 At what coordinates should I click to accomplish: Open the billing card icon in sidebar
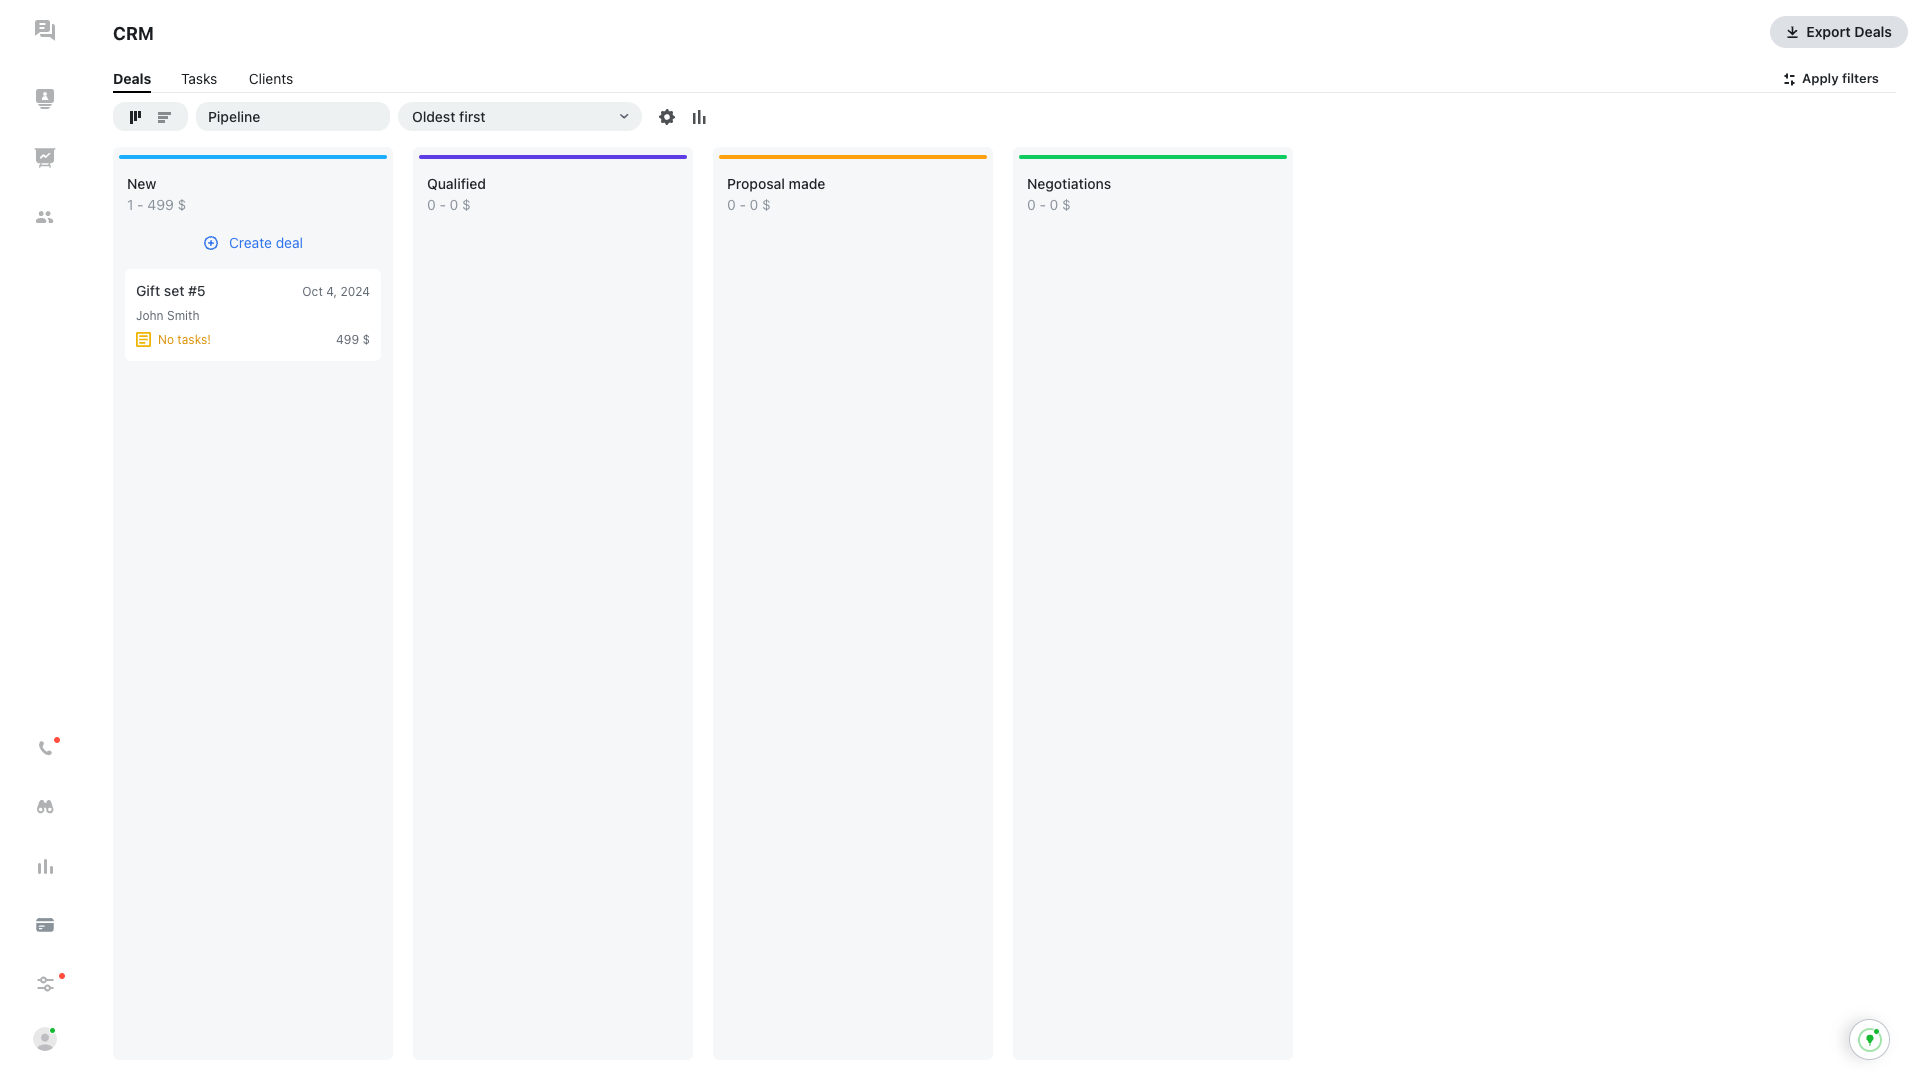pyautogui.click(x=45, y=925)
